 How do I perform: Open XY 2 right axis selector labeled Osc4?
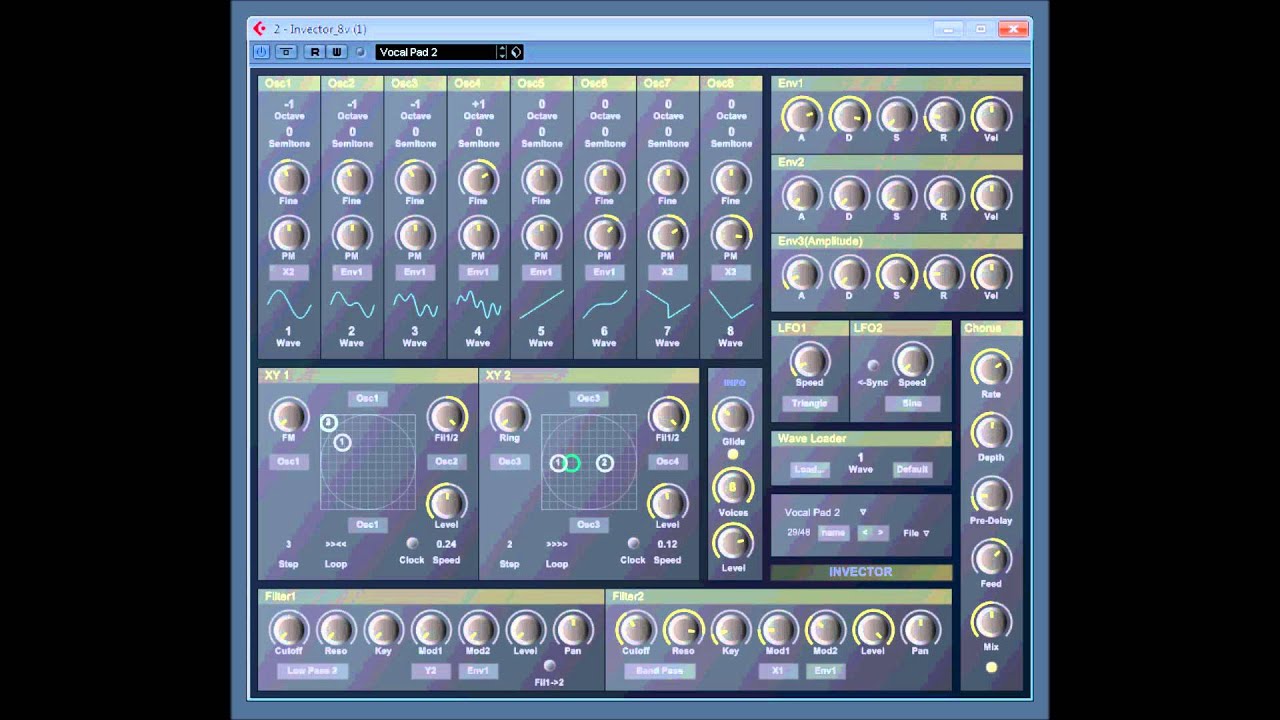667,461
